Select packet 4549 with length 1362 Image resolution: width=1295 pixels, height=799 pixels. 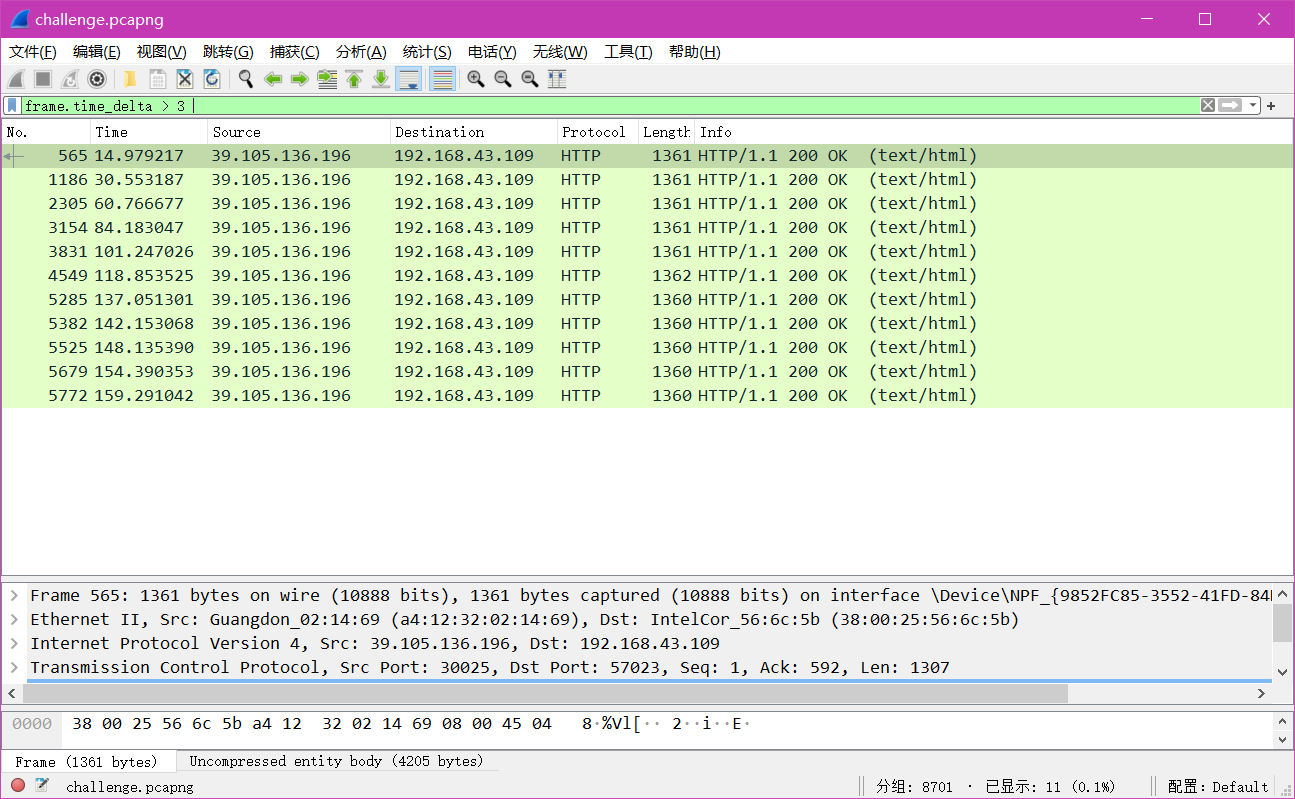(647, 276)
